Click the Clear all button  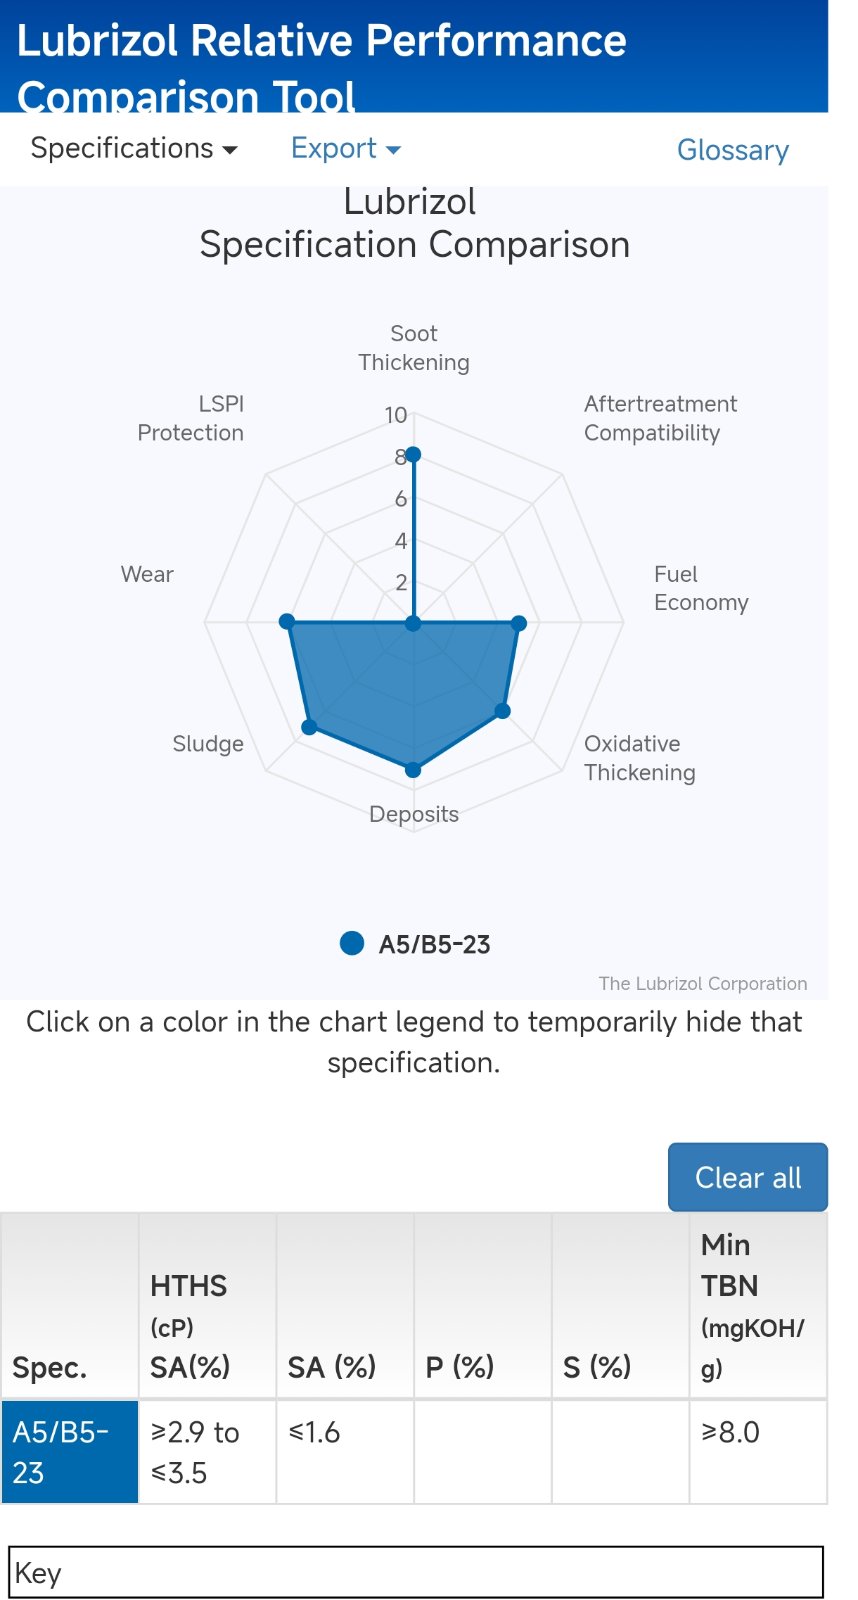pos(748,1177)
